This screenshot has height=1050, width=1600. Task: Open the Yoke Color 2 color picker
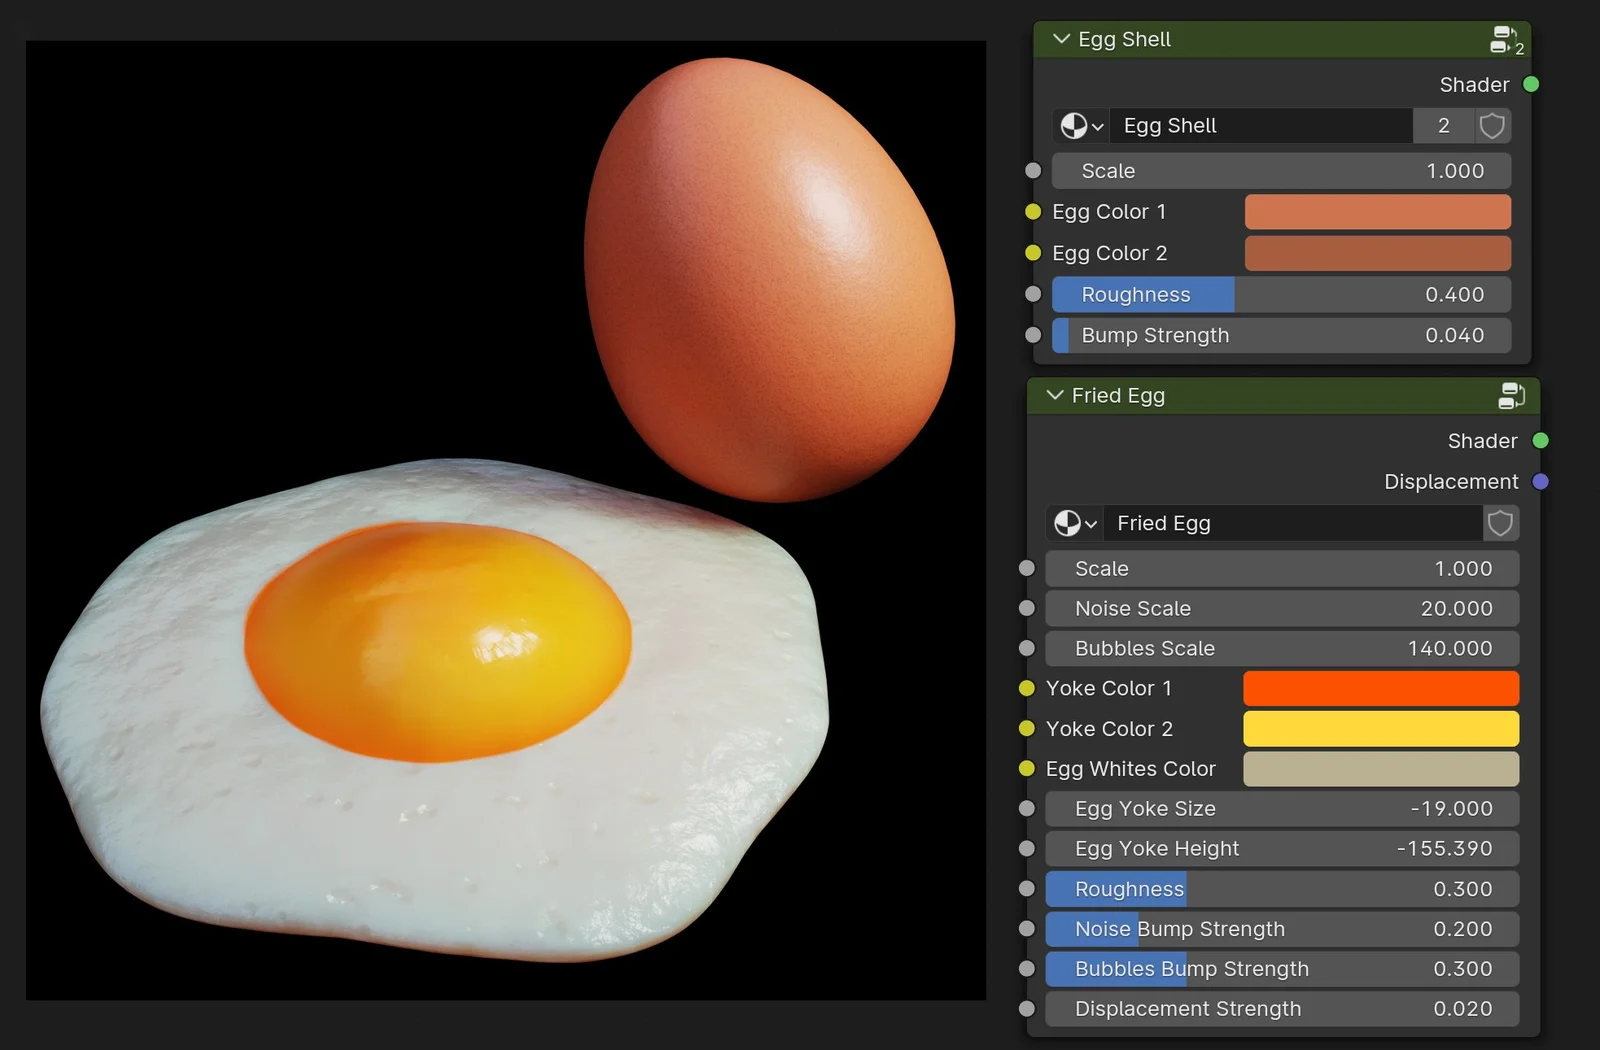(x=1380, y=728)
